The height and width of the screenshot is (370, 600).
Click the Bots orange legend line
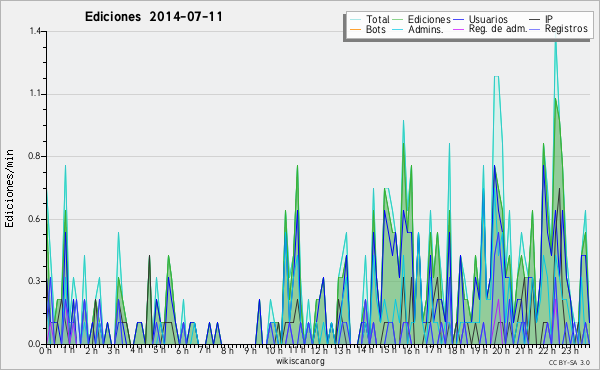[356, 29]
